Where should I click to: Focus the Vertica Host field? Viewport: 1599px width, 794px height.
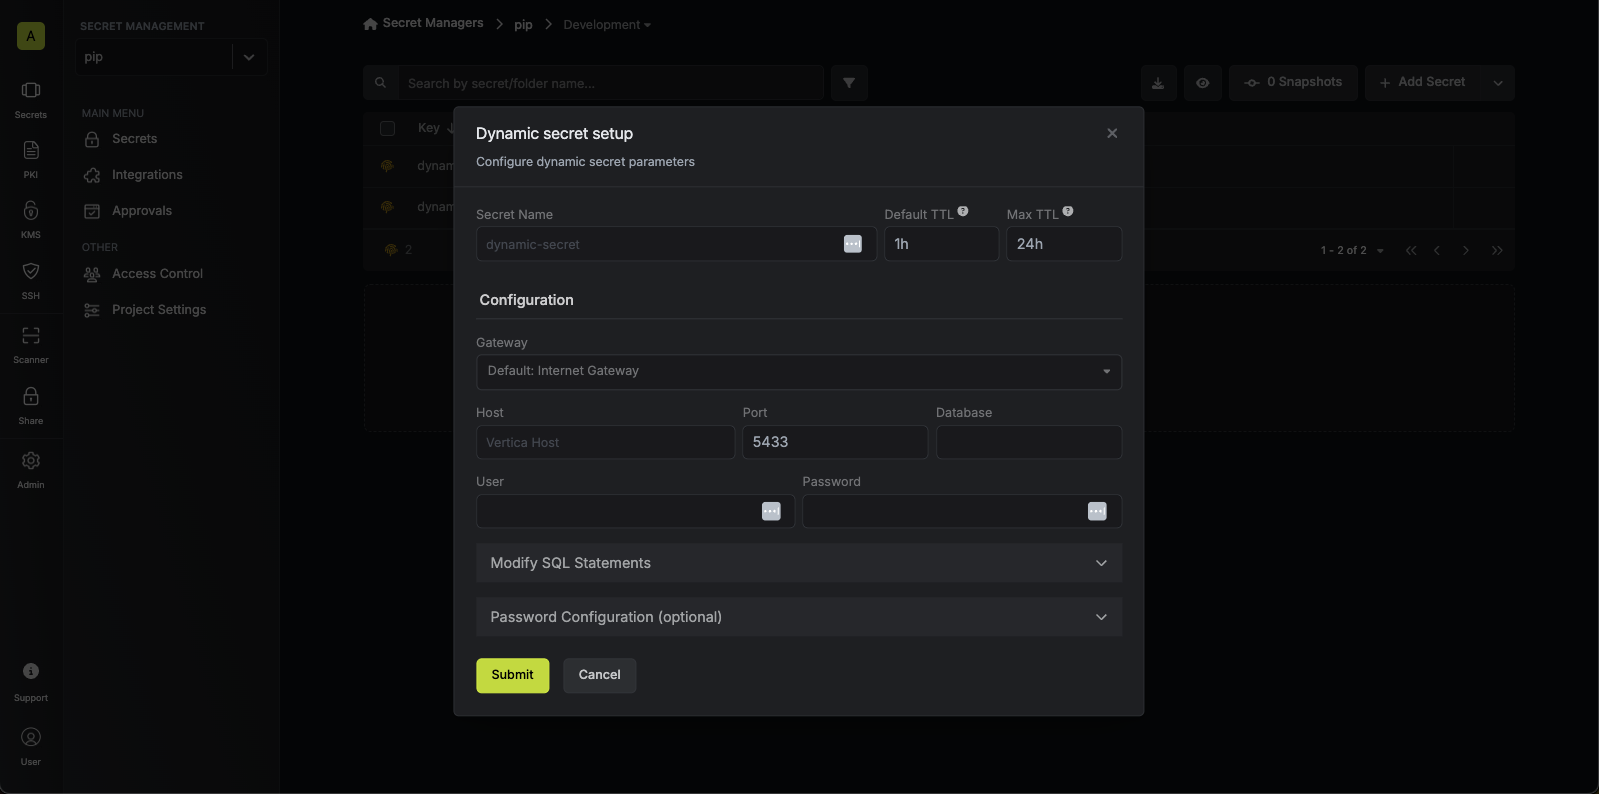pos(606,442)
